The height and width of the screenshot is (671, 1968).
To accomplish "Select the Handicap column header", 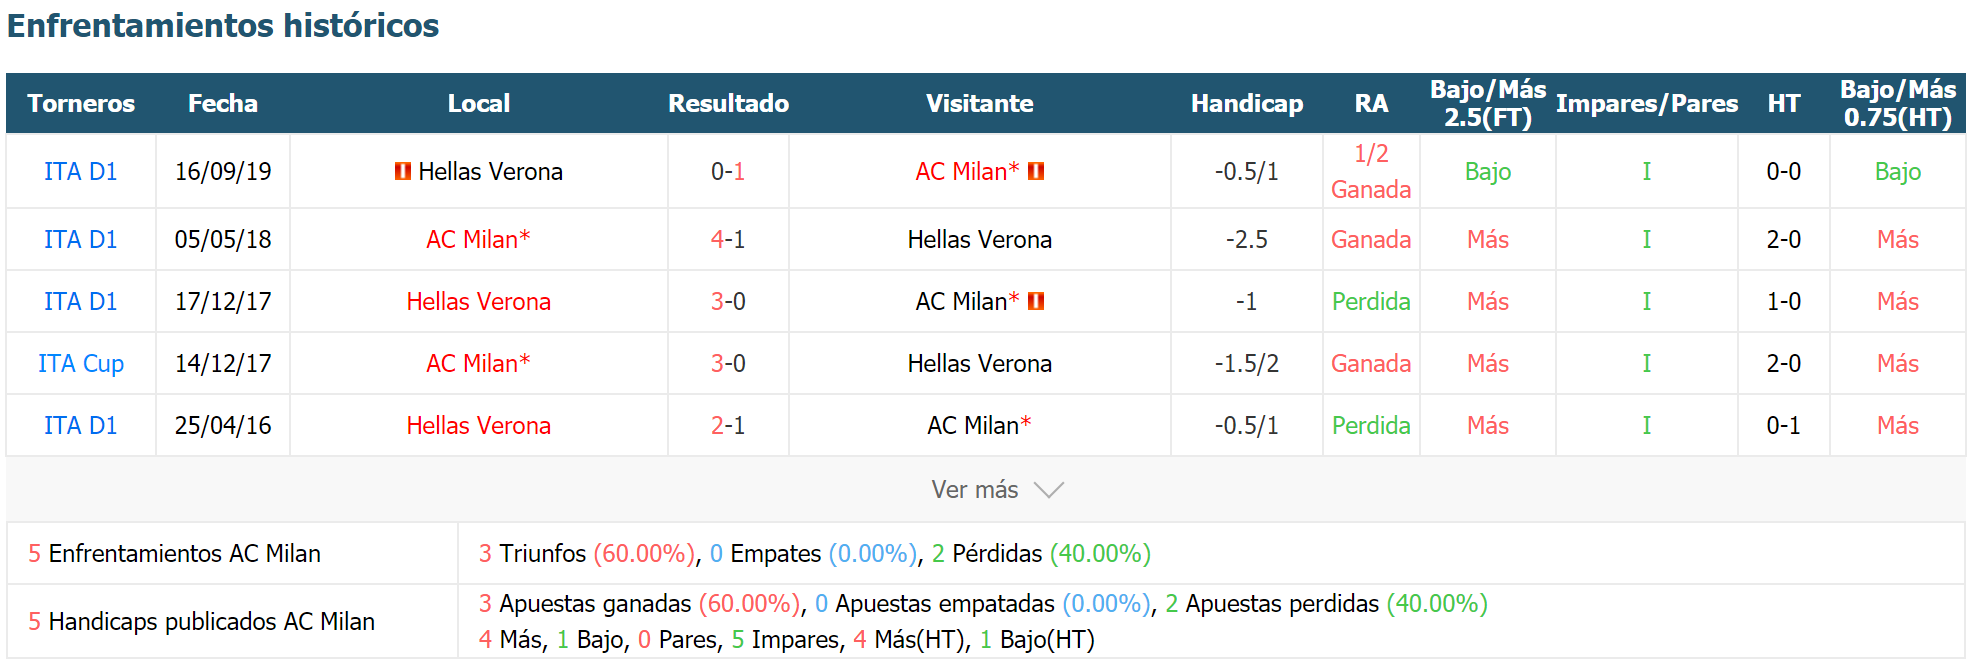I will tap(1247, 103).
